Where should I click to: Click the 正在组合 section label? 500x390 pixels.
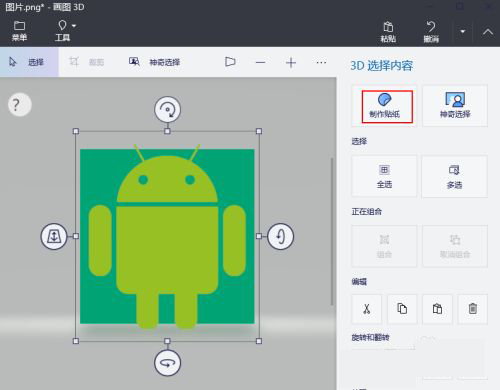367,212
